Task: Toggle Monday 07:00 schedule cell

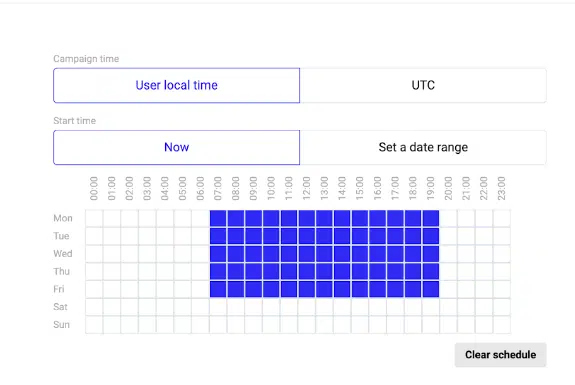Action: [218, 218]
